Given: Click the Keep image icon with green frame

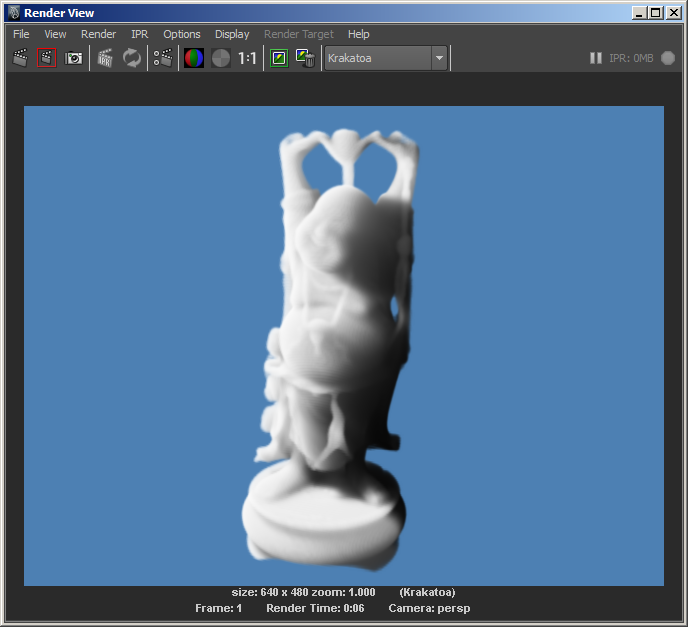Looking at the screenshot, I should 279,58.
